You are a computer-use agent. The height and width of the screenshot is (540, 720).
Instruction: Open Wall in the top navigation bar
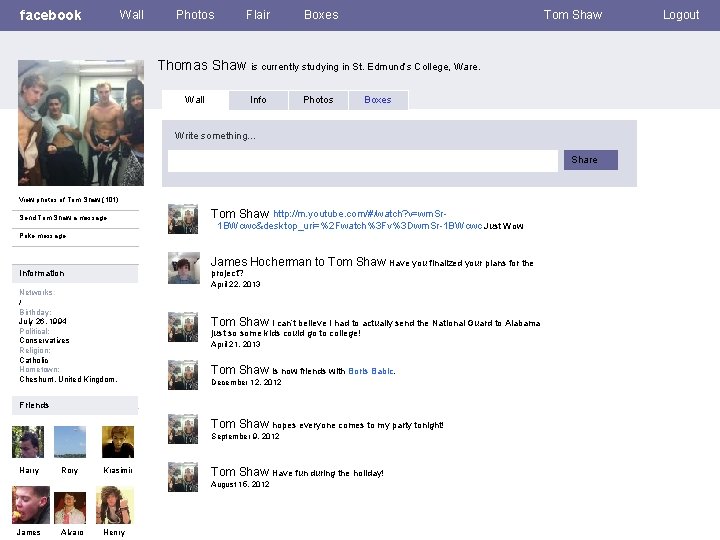tap(131, 15)
